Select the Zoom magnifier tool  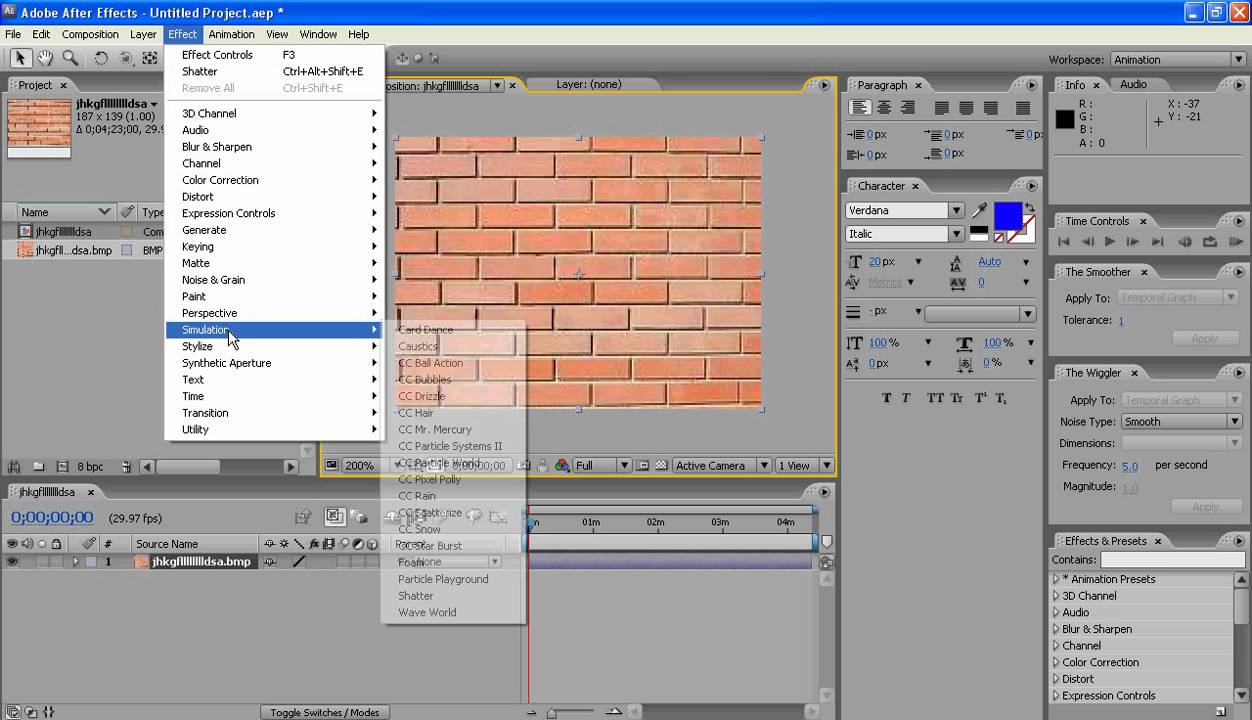tap(70, 58)
